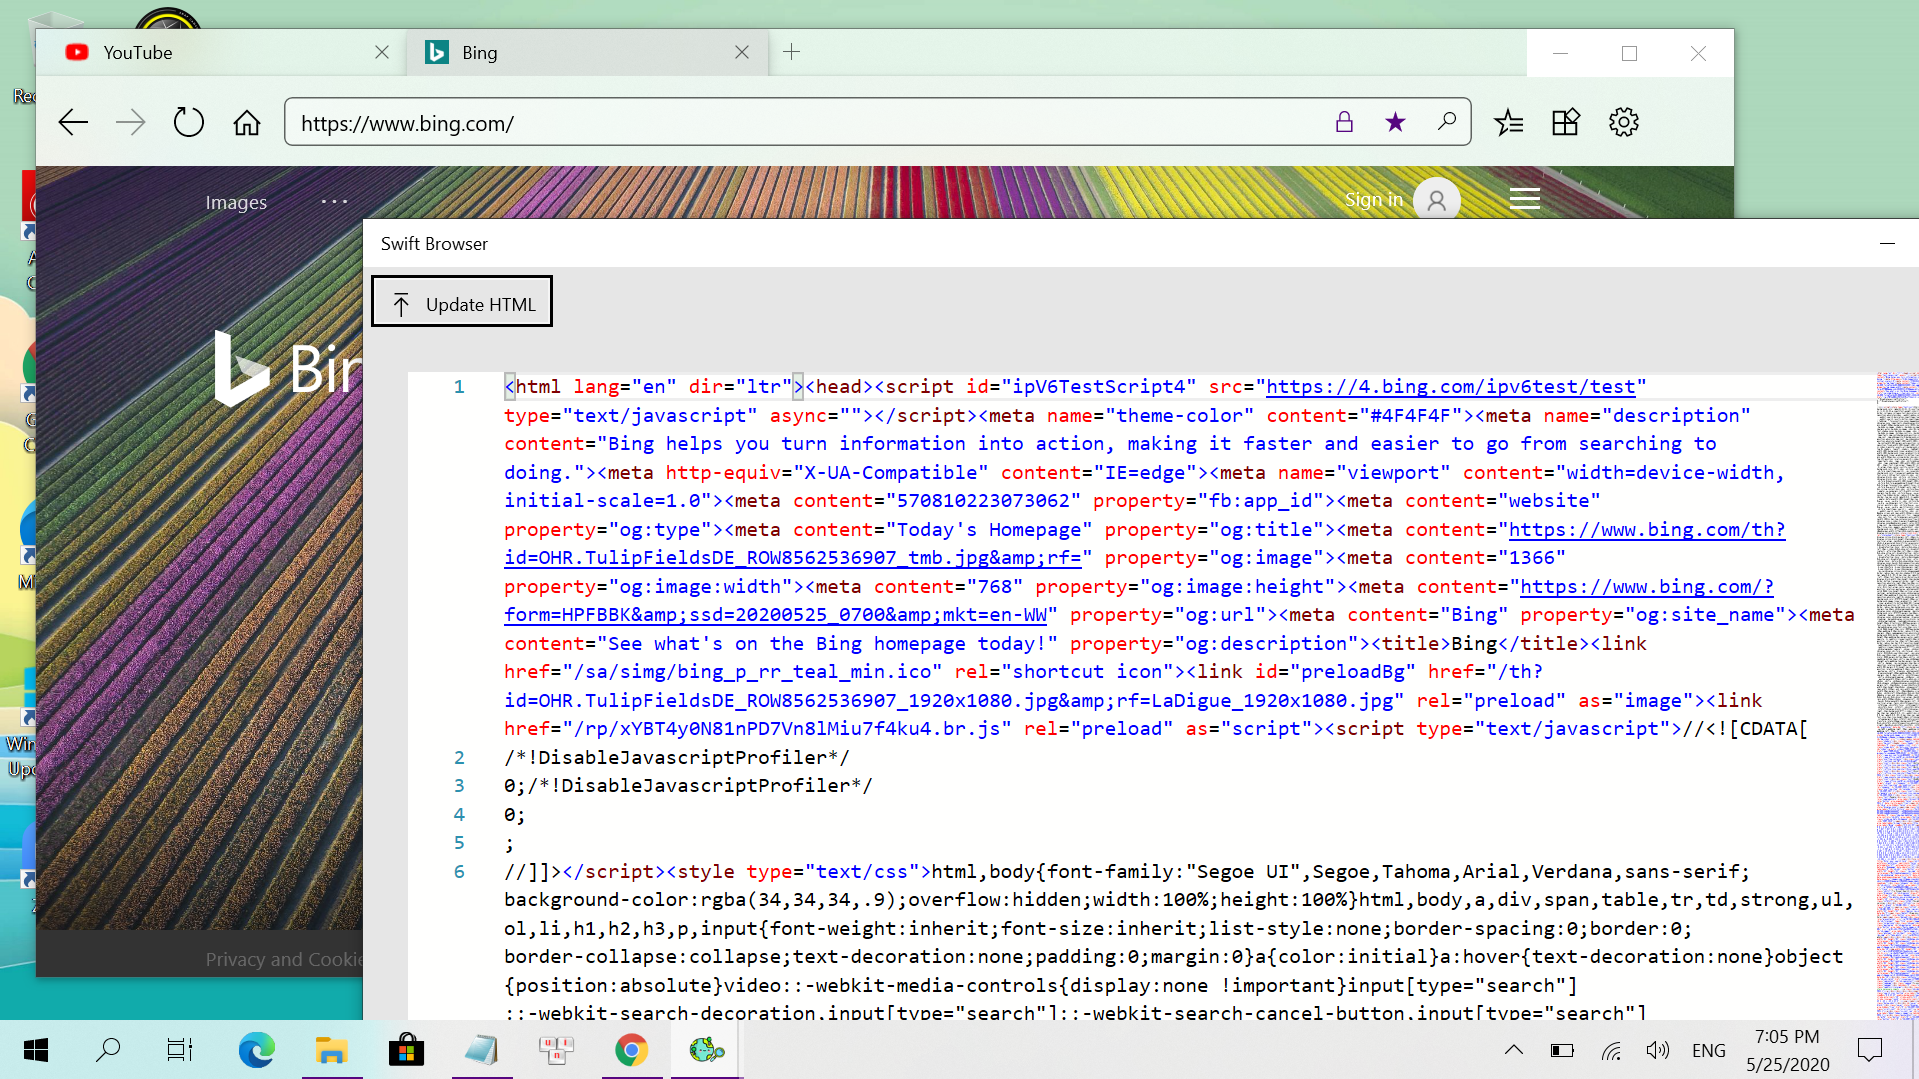The height and width of the screenshot is (1079, 1919).
Task: Click the site security lock icon
Action: pyautogui.click(x=1344, y=122)
